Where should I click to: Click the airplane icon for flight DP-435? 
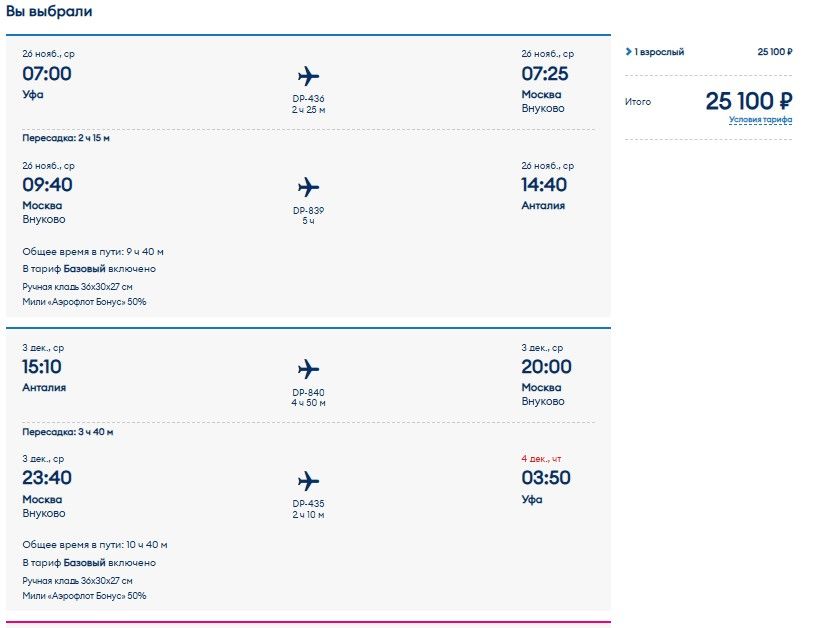308,480
